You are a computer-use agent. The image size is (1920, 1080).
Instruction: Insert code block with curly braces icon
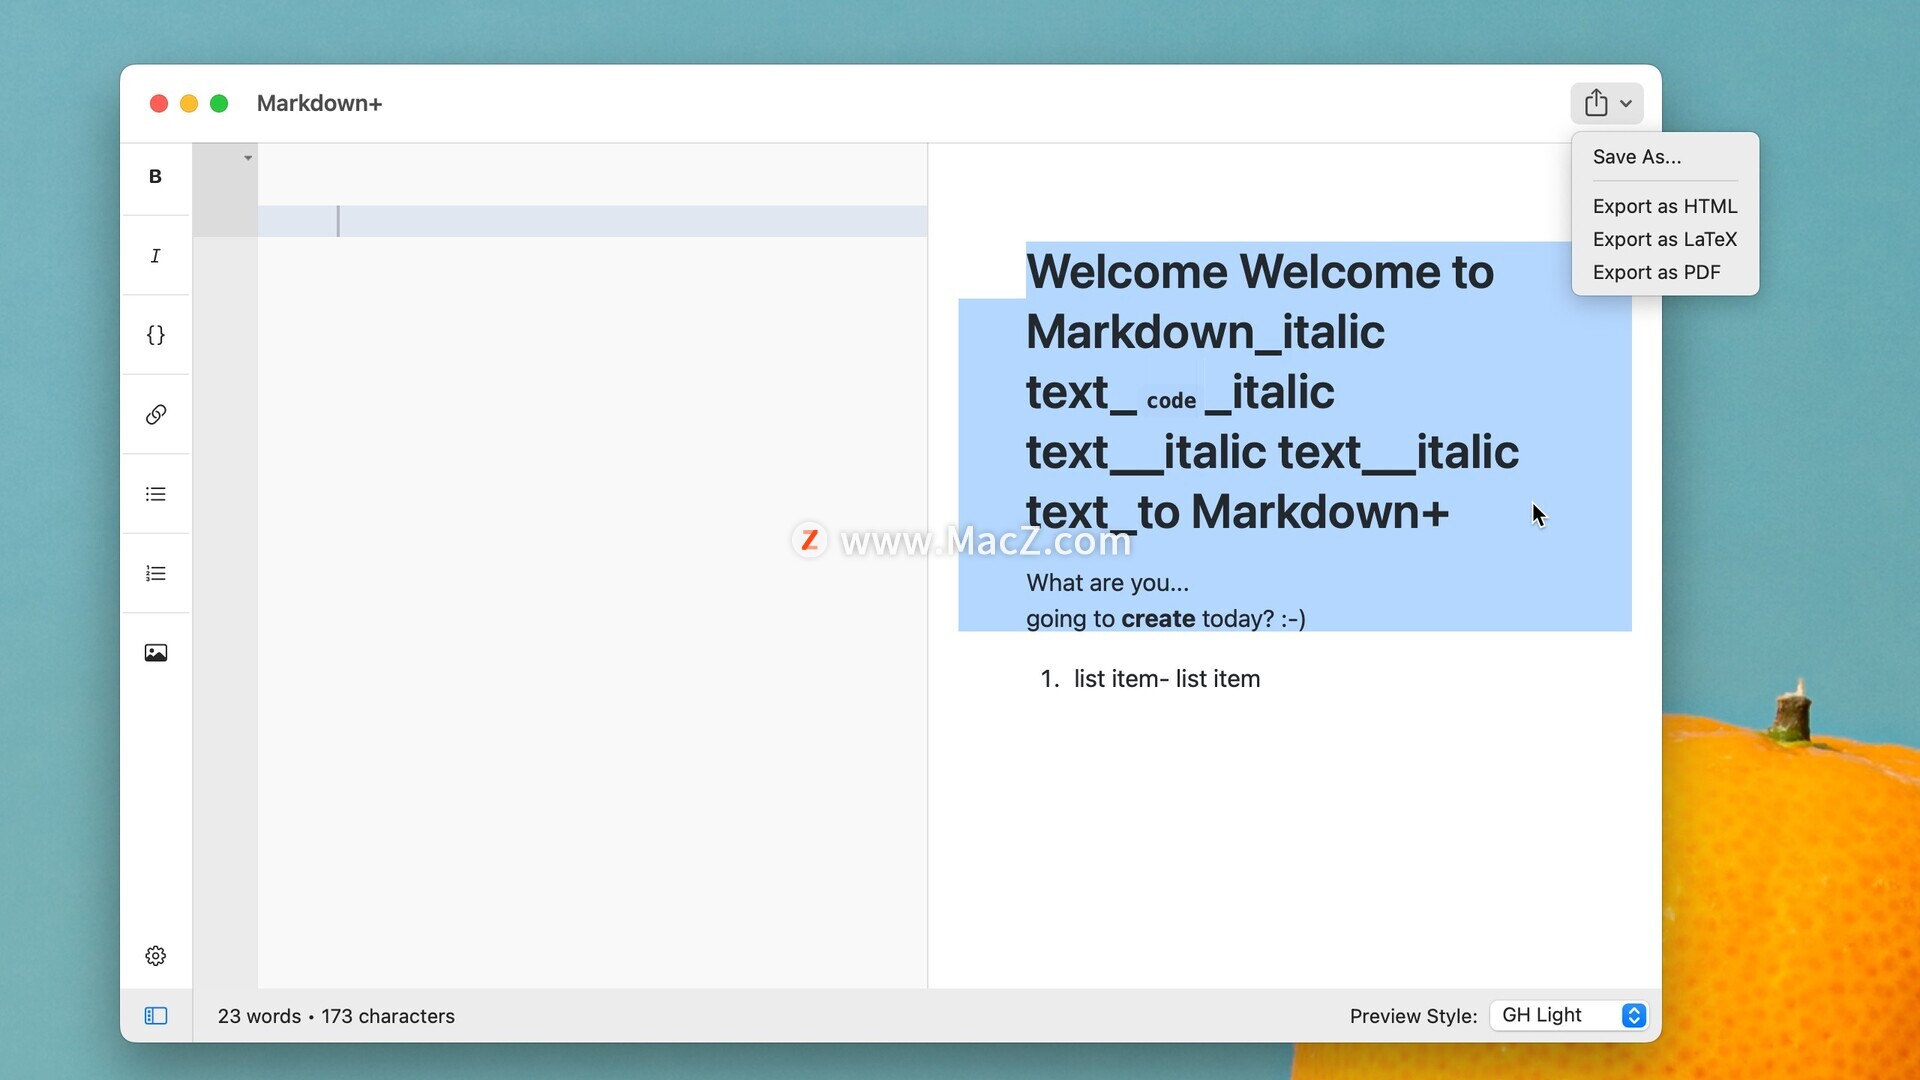pyautogui.click(x=155, y=335)
